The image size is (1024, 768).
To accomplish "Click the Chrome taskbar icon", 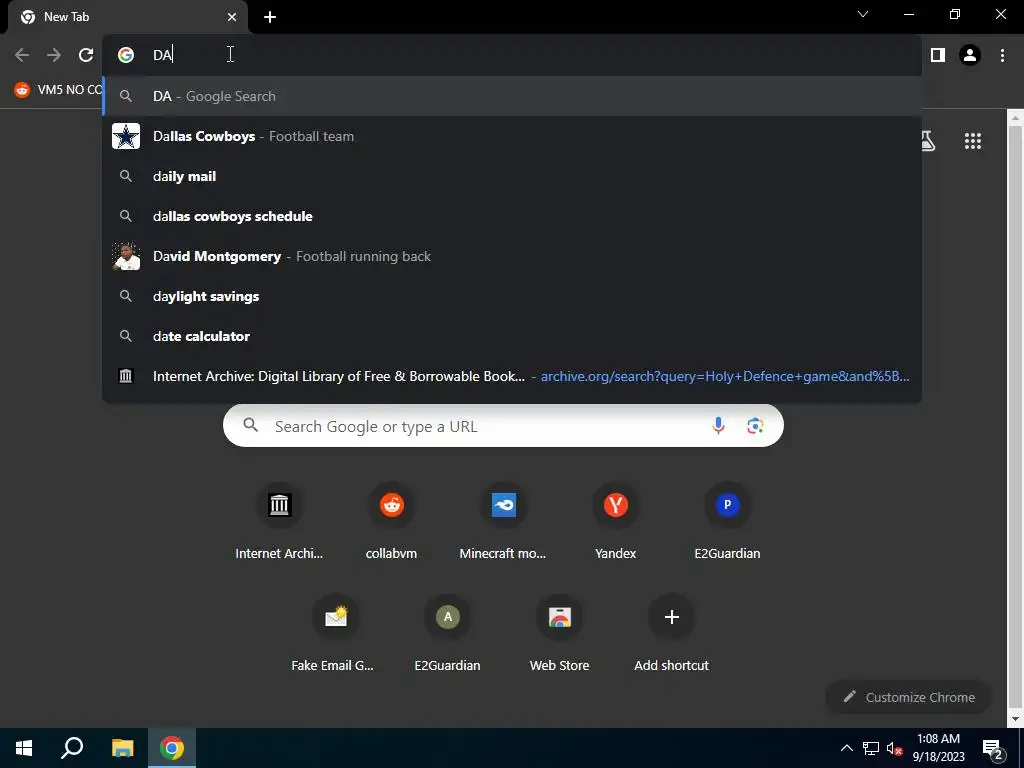I will (172, 748).
